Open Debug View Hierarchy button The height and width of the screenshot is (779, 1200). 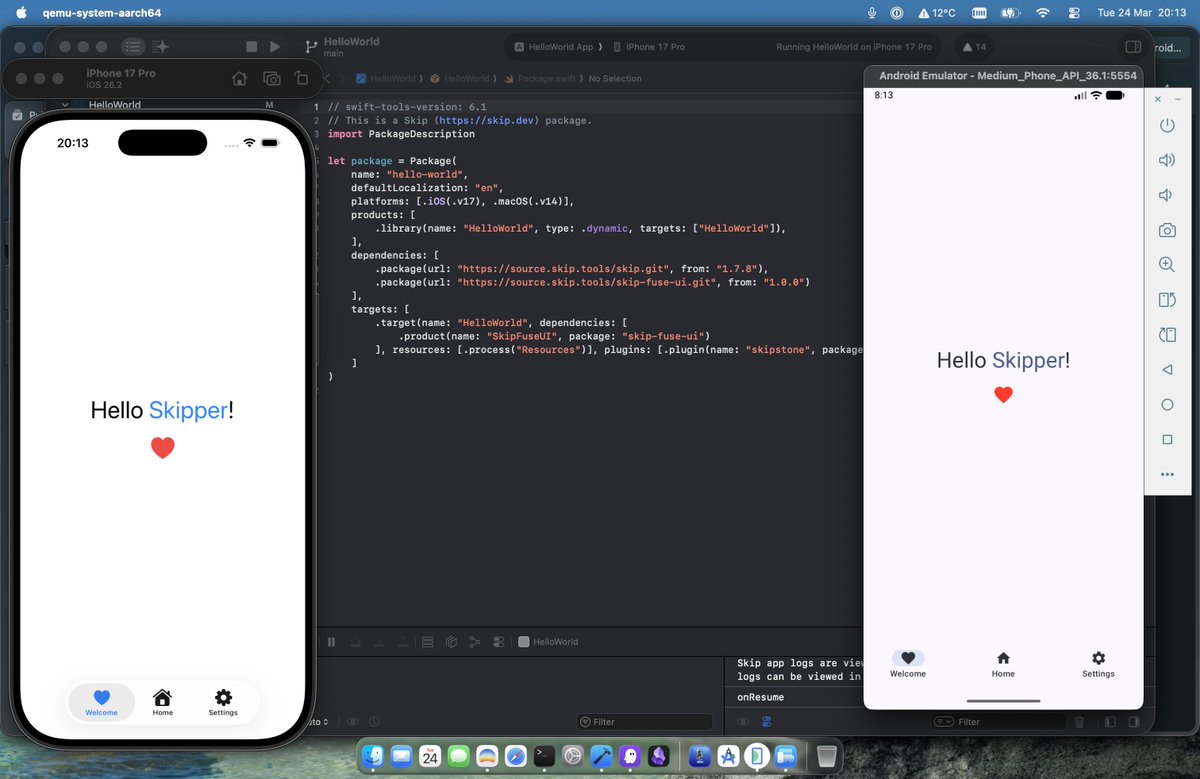click(x=451, y=642)
